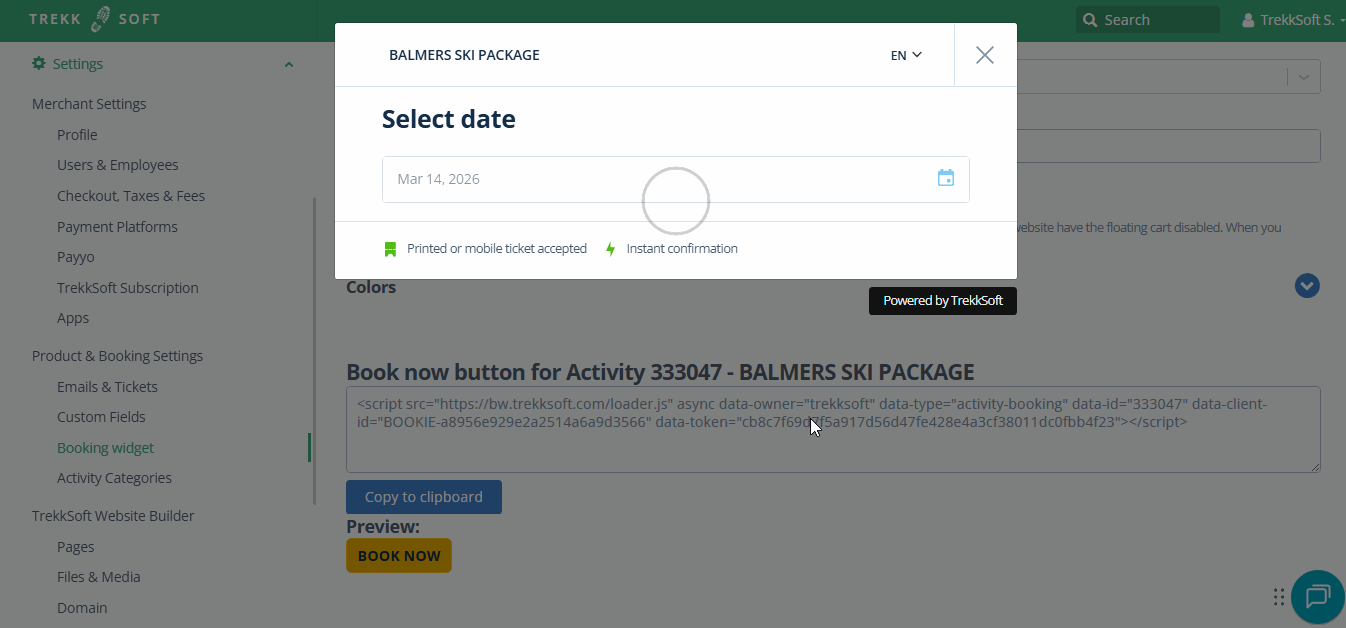The width and height of the screenshot is (1346, 628).
Task: Click inside the embed script textarea
Action: [x=832, y=445]
